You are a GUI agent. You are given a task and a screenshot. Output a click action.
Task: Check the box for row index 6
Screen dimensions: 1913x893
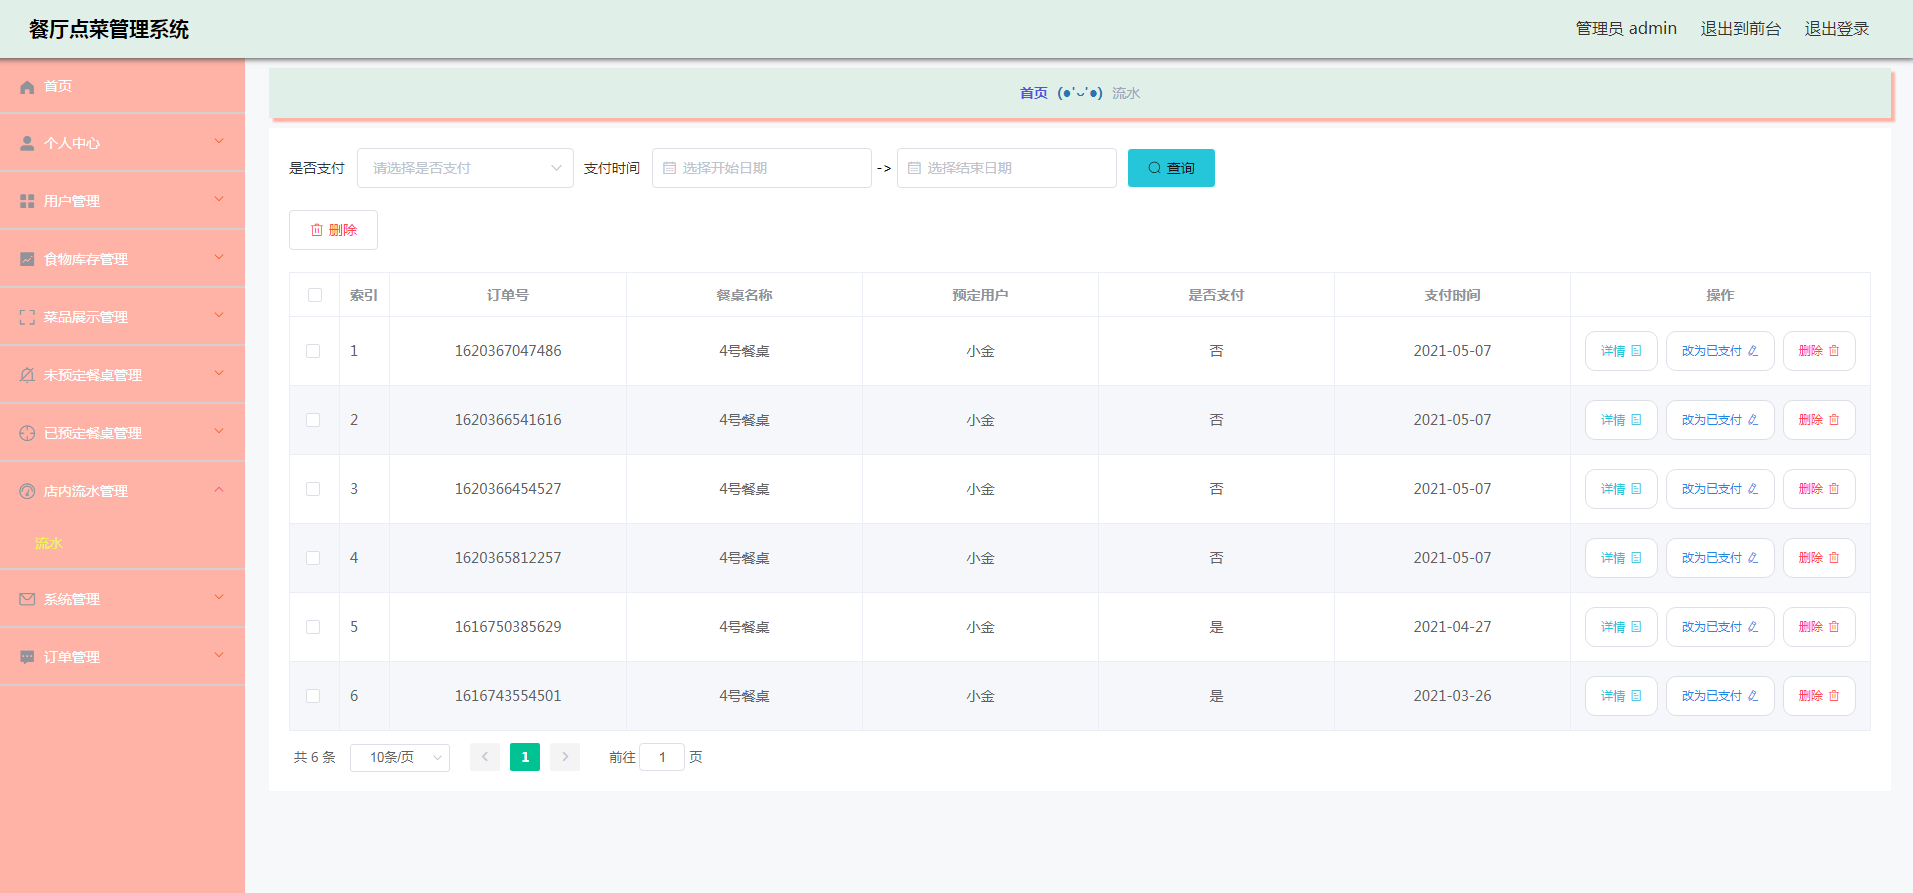(x=313, y=696)
